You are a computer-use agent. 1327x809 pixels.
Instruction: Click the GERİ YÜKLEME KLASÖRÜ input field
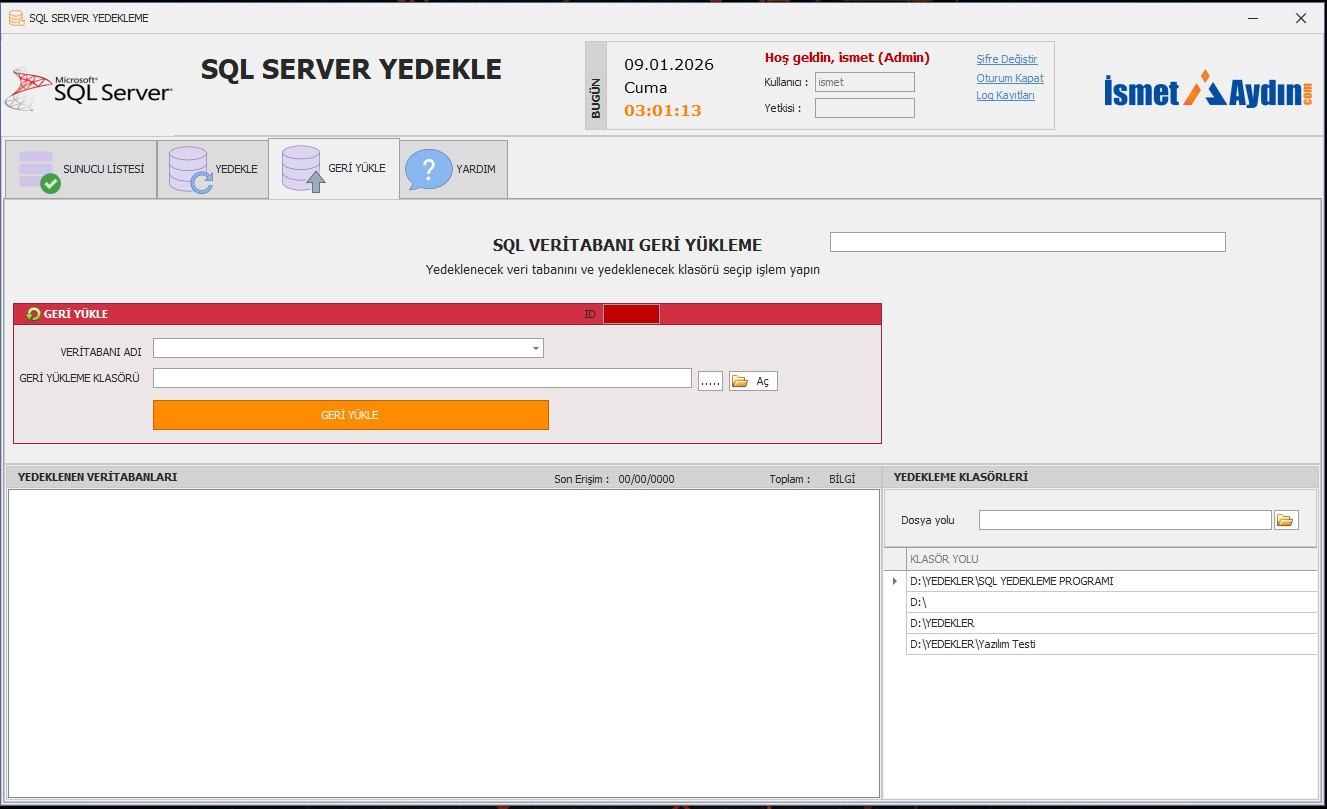point(422,378)
